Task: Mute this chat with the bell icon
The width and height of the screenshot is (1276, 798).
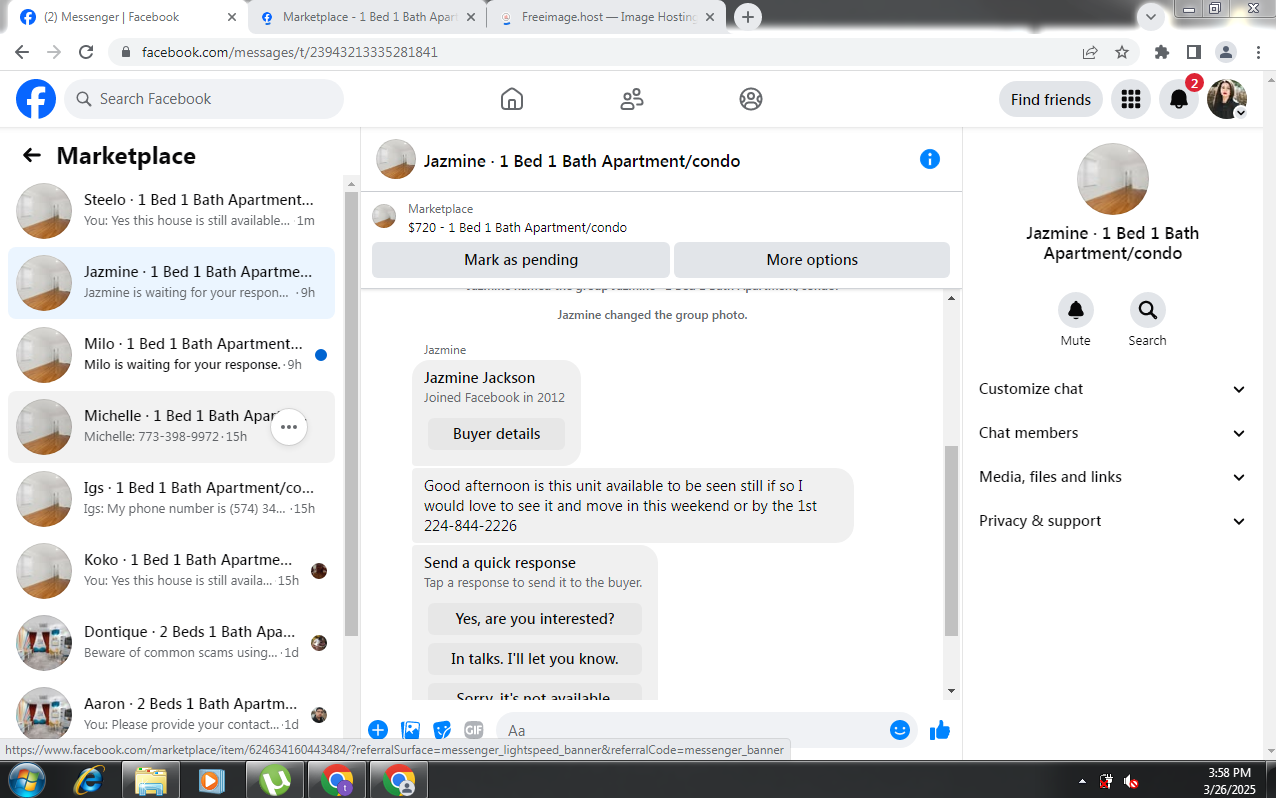Action: point(1076,310)
